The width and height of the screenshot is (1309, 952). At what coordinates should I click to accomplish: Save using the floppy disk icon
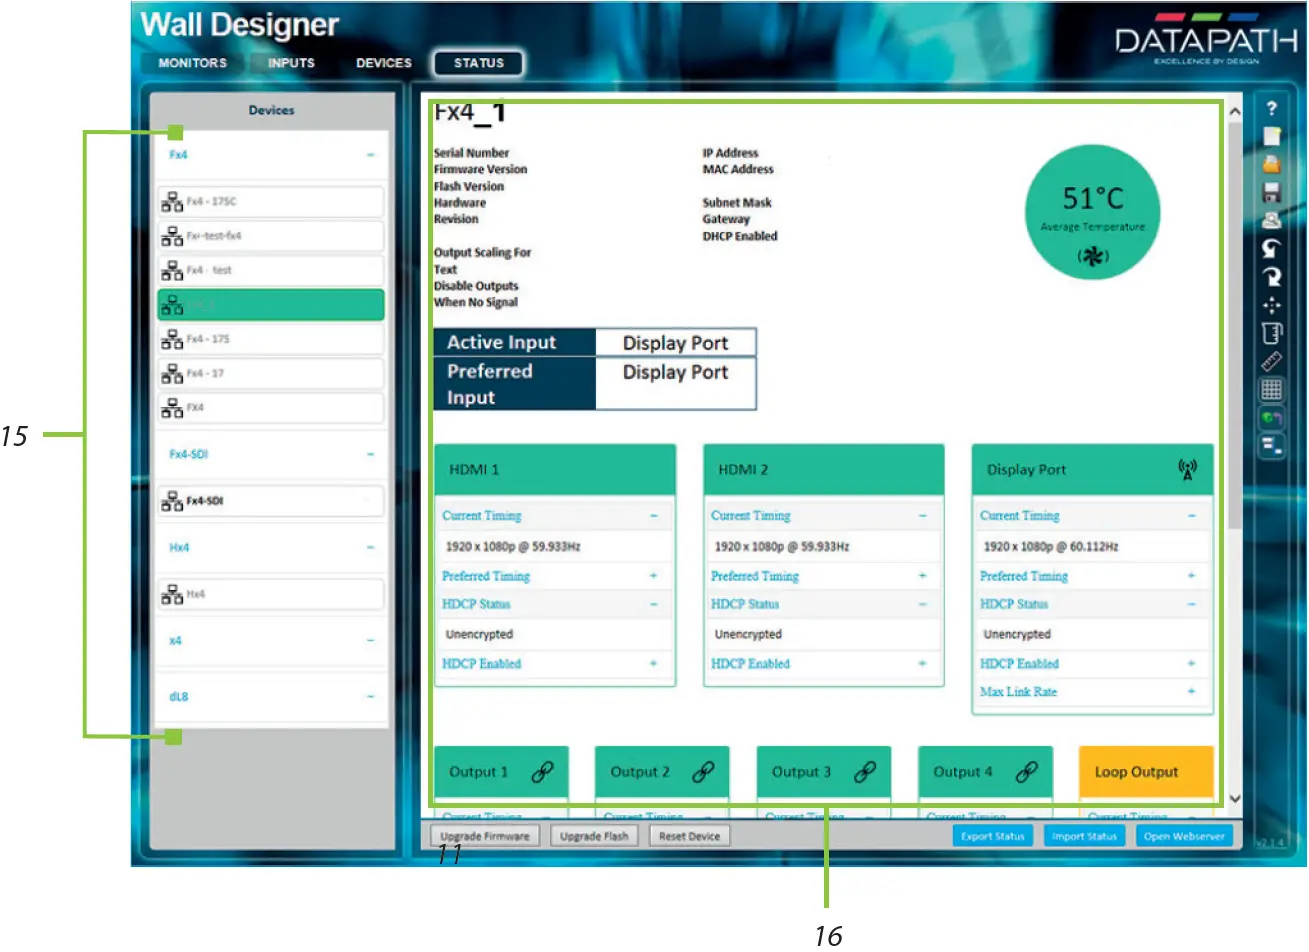click(x=1271, y=192)
